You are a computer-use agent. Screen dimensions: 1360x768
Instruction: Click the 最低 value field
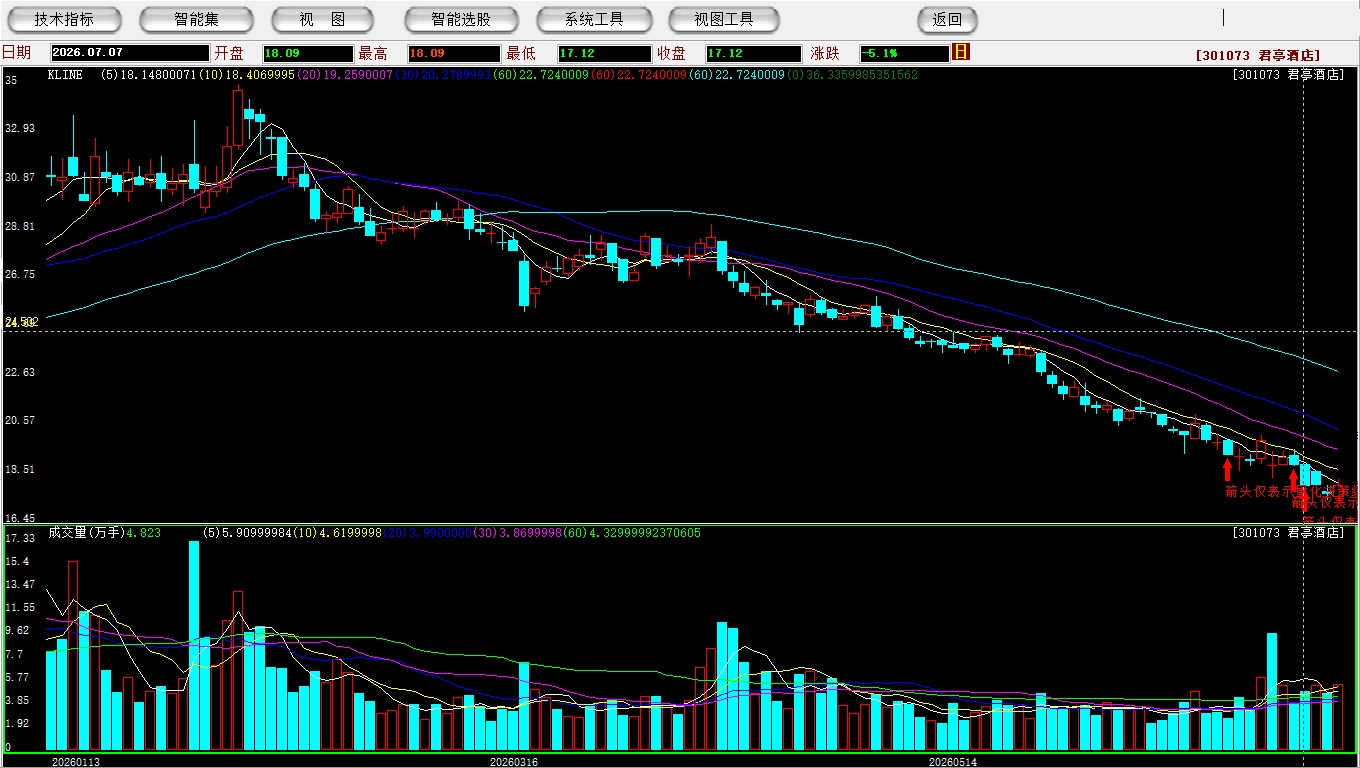pos(604,53)
